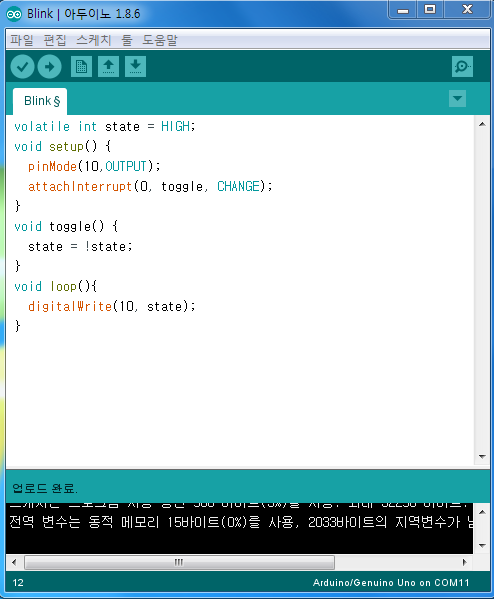Click the 'pinMode(10,OUTPUT);' line

tap(94, 166)
